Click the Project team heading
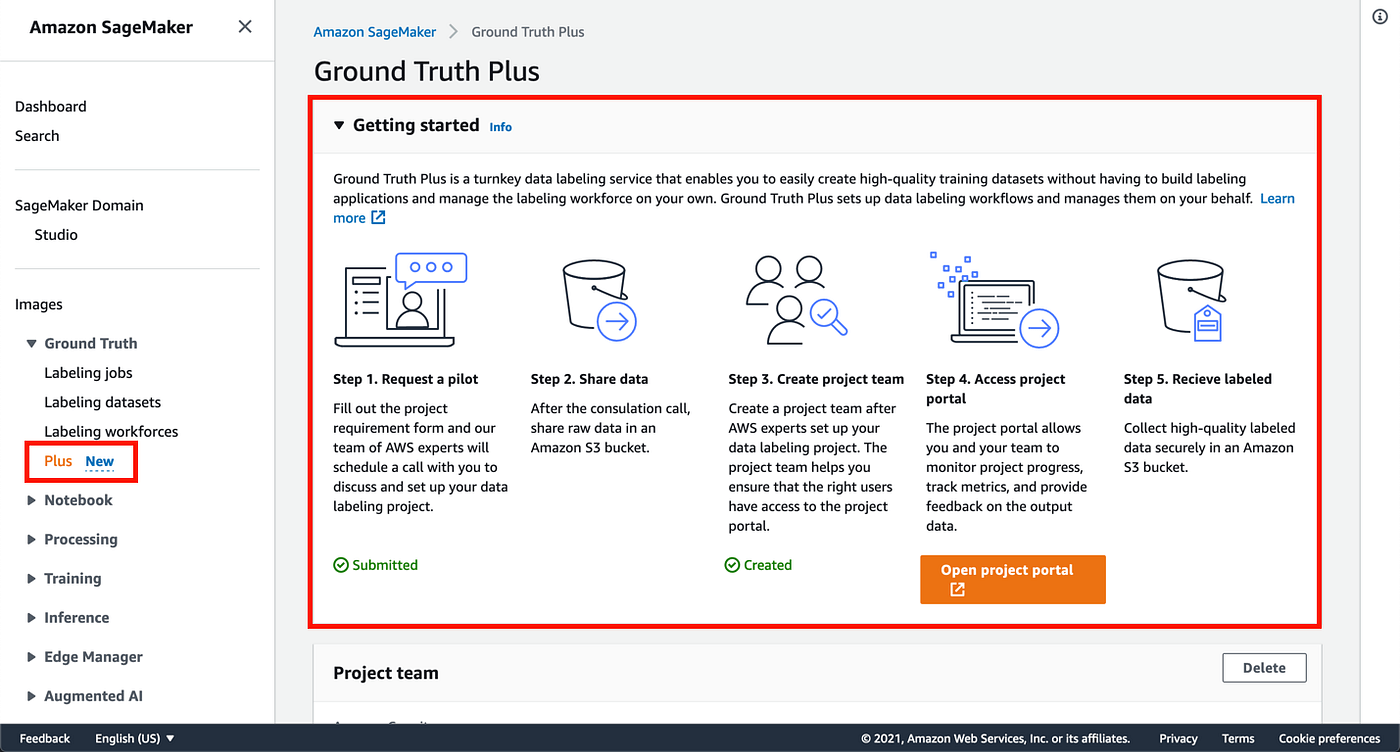The width and height of the screenshot is (1400, 752). (386, 673)
